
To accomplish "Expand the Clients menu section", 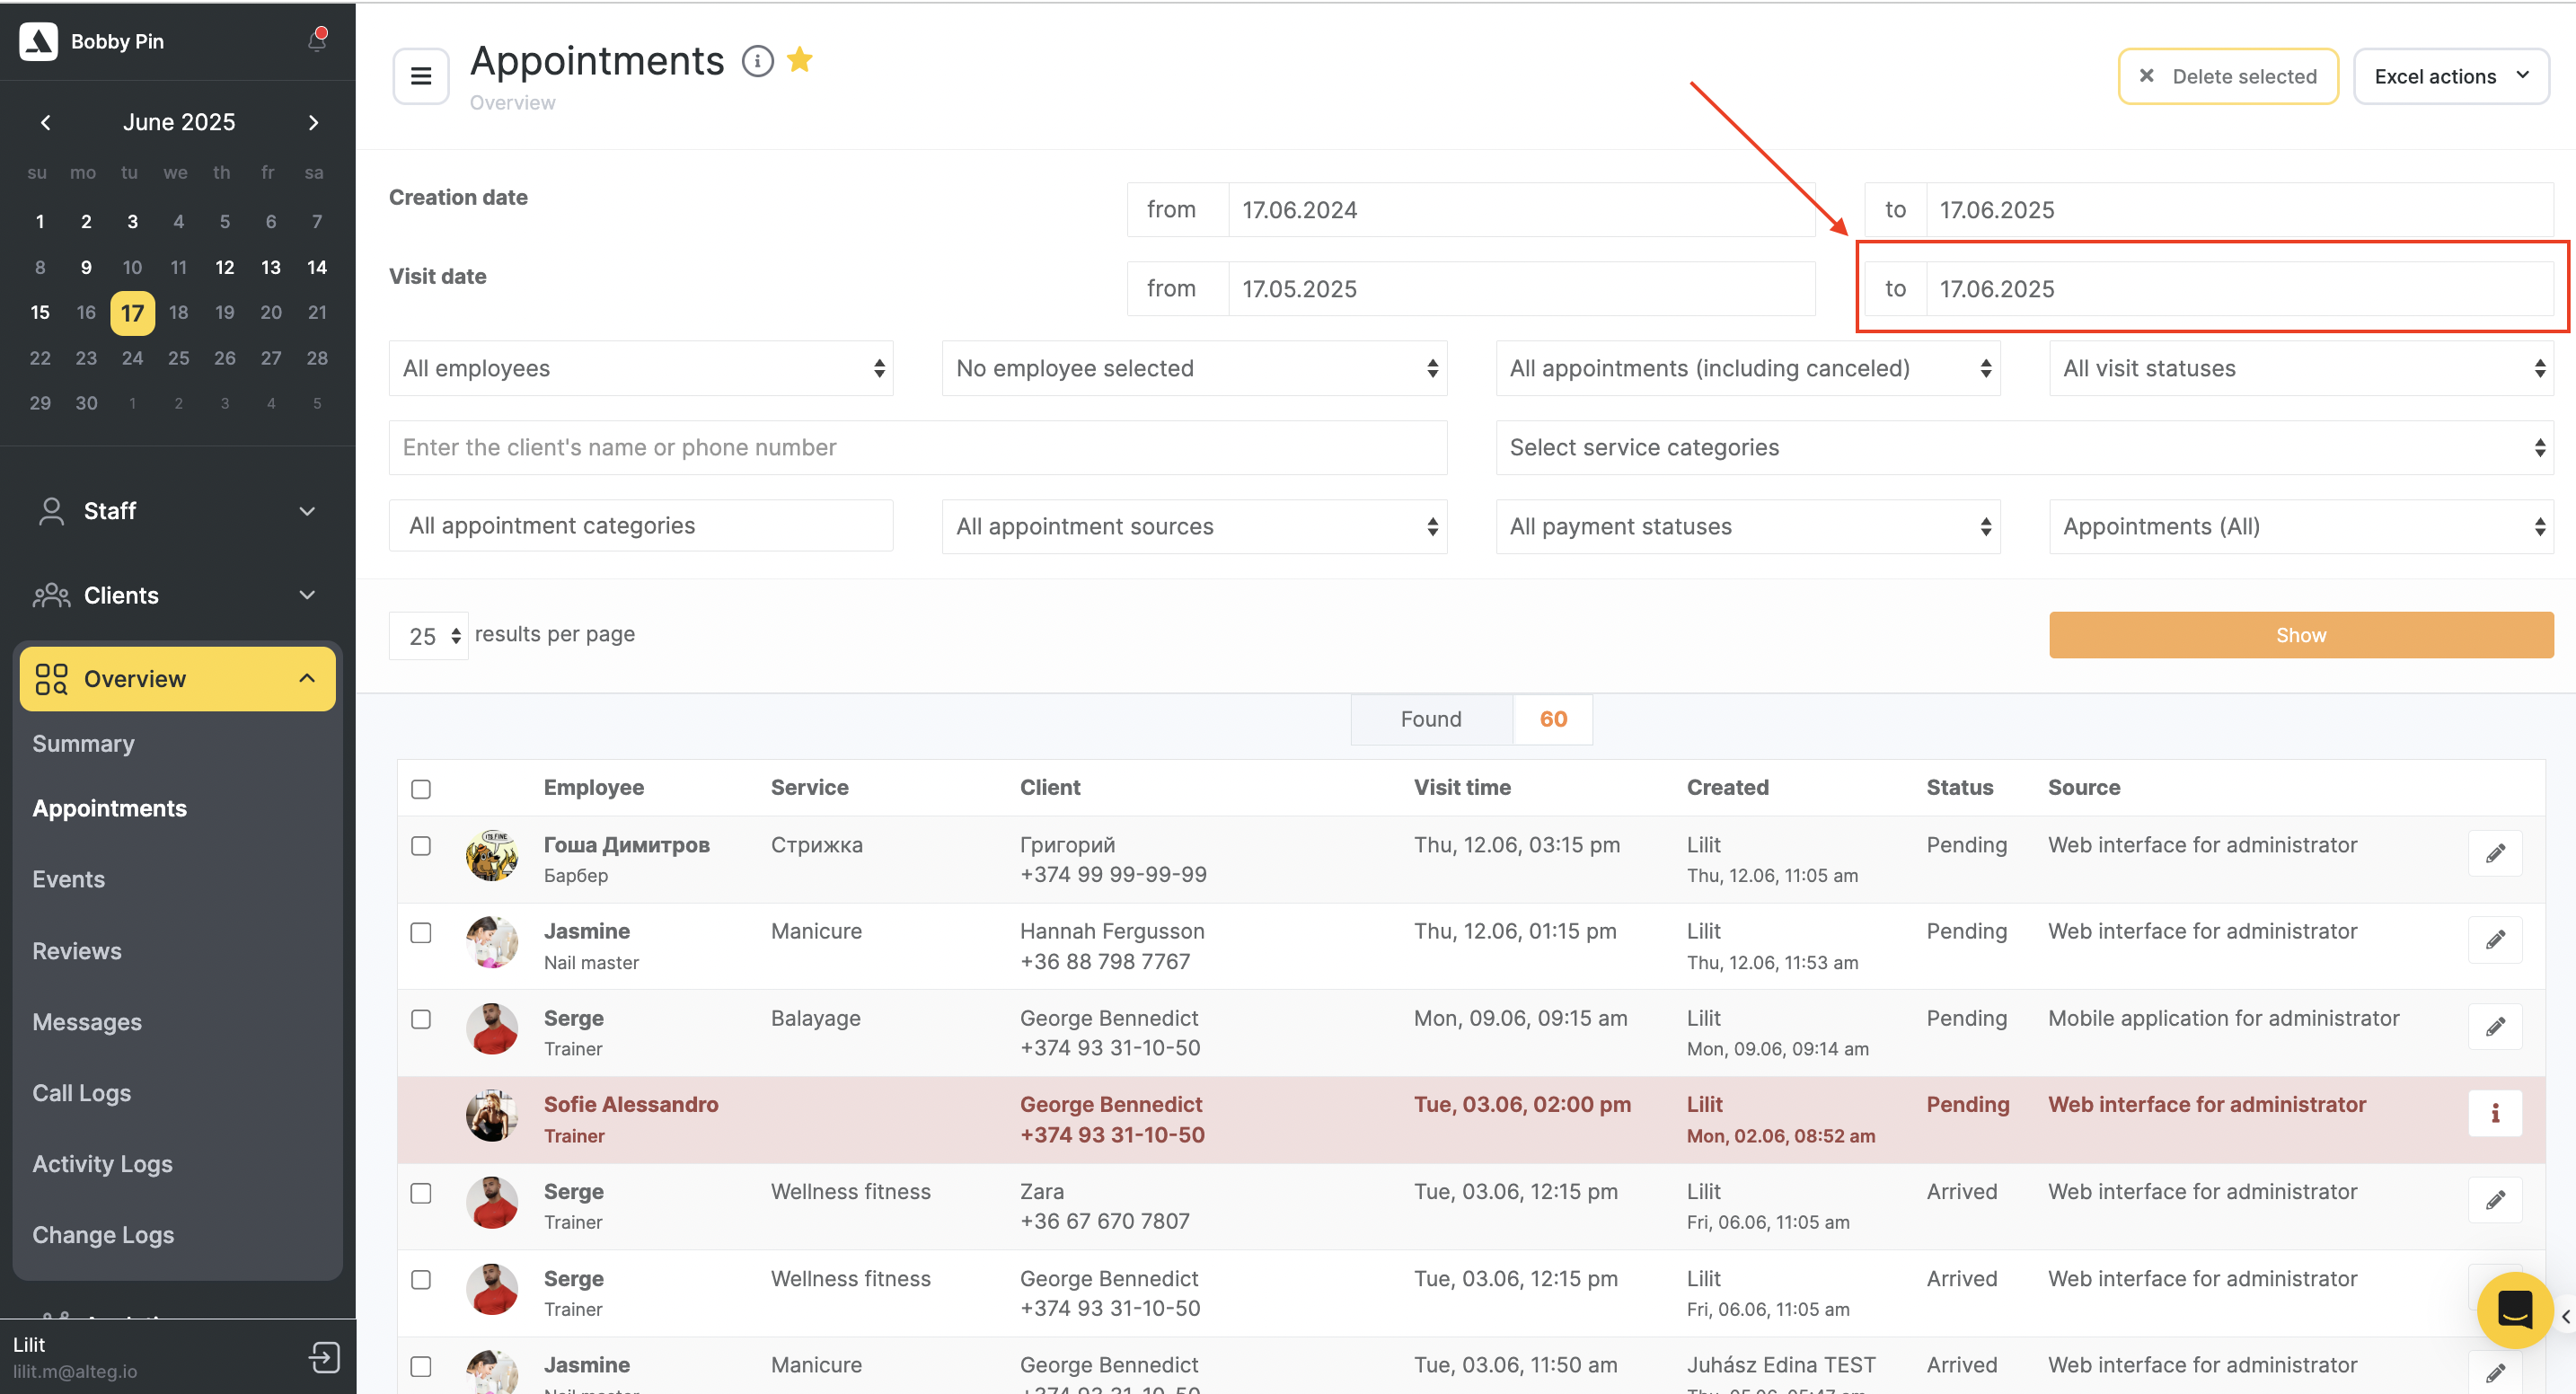I will 177,596.
